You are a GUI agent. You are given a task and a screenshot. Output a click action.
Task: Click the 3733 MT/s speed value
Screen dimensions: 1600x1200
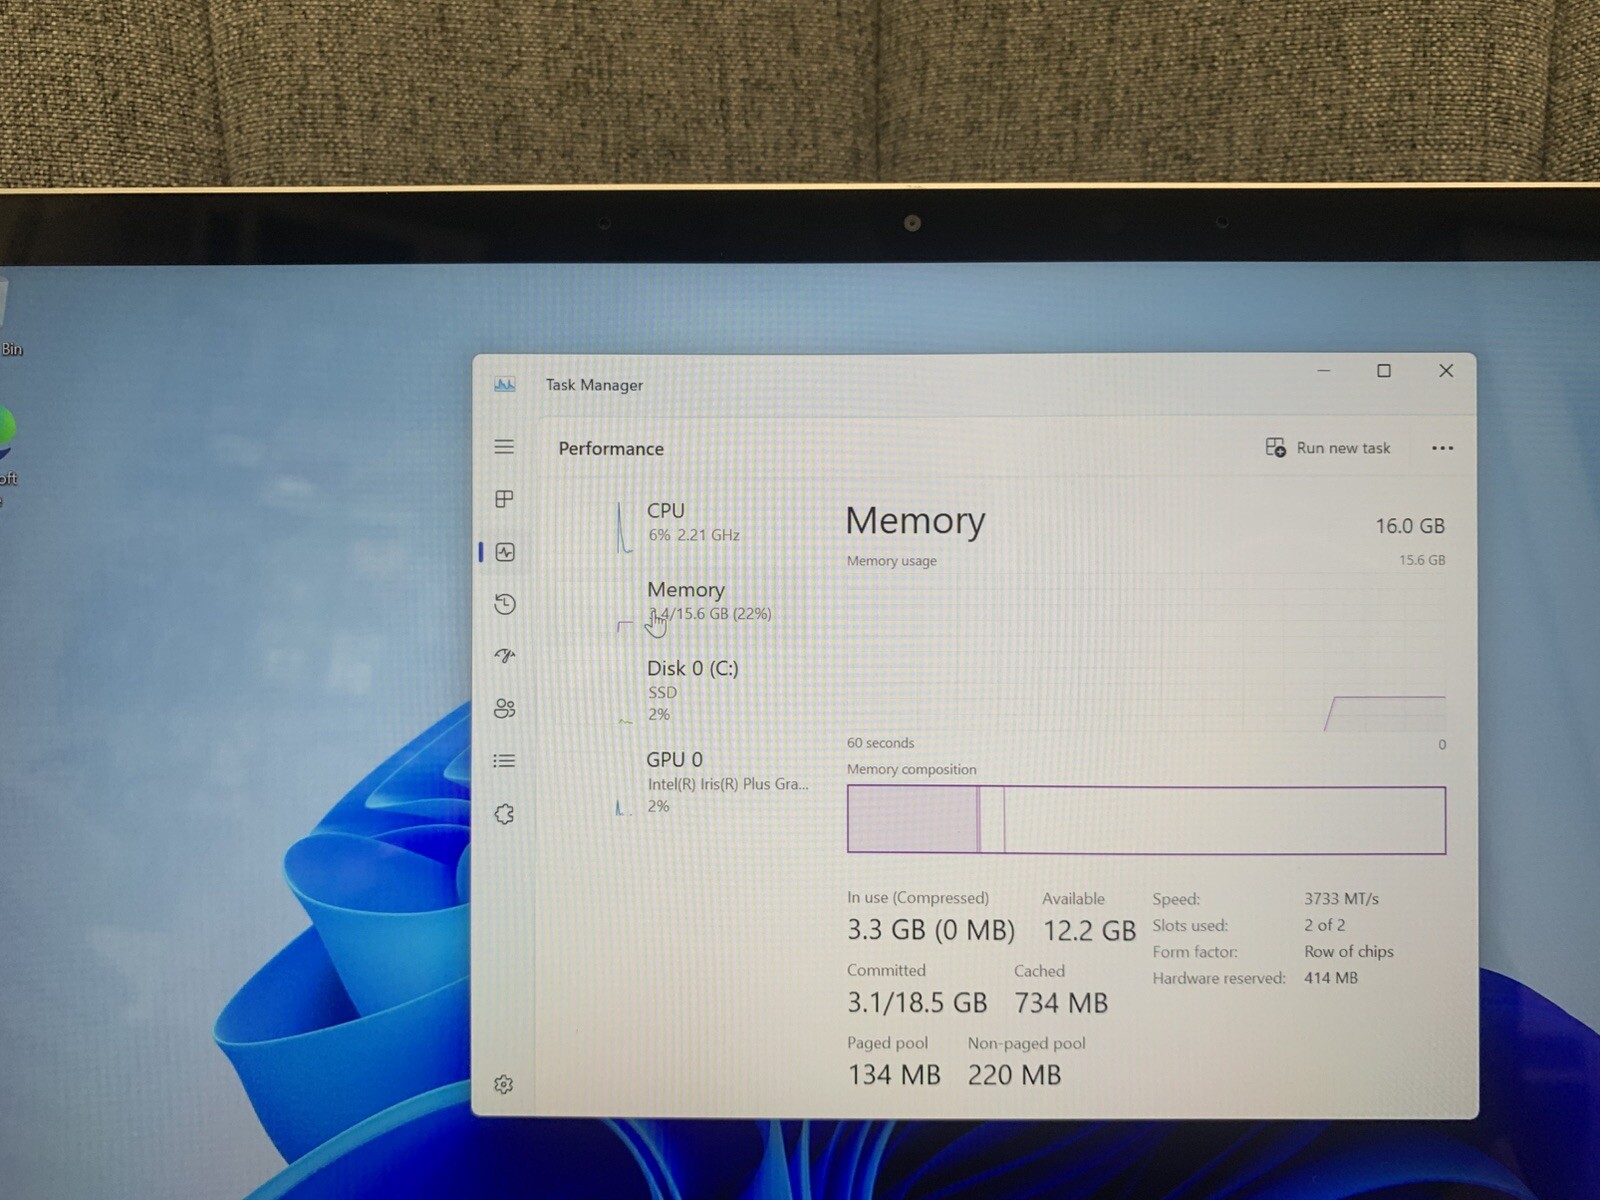pos(1341,899)
